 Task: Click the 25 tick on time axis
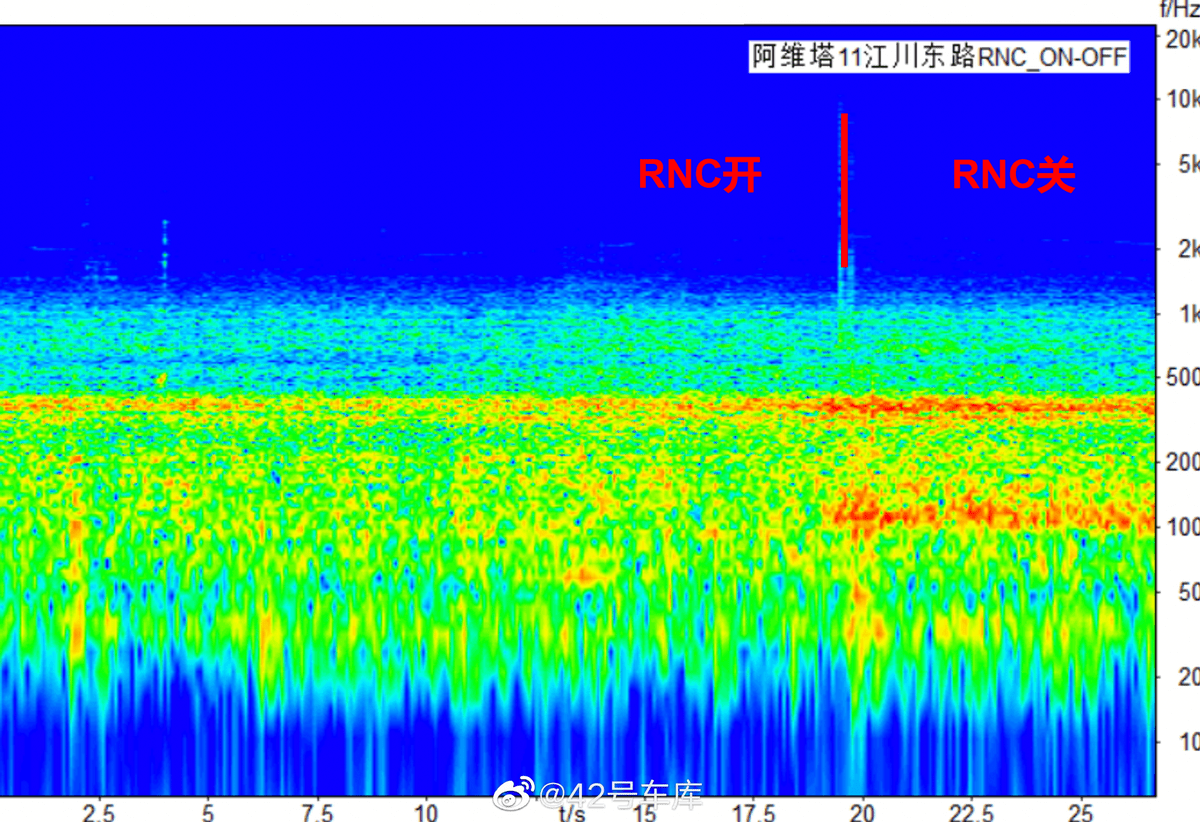click(x=1080, y=811)
